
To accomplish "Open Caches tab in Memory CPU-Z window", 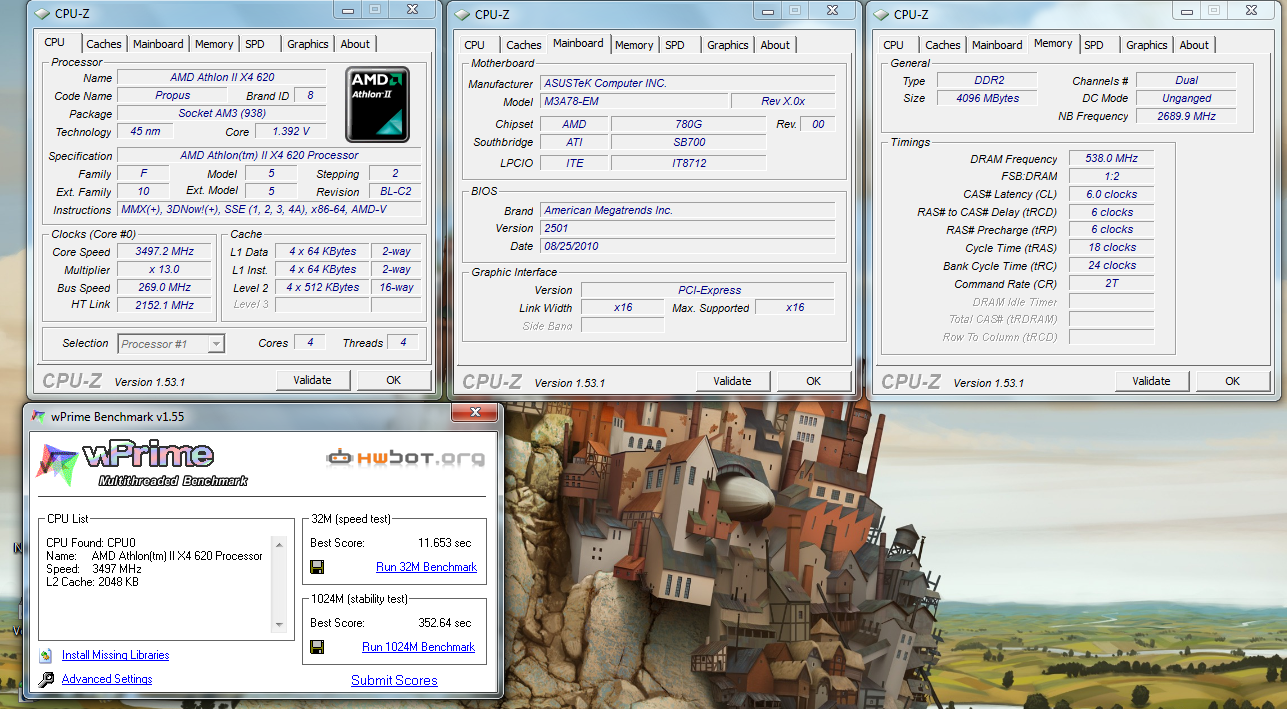I will point(943,45).
